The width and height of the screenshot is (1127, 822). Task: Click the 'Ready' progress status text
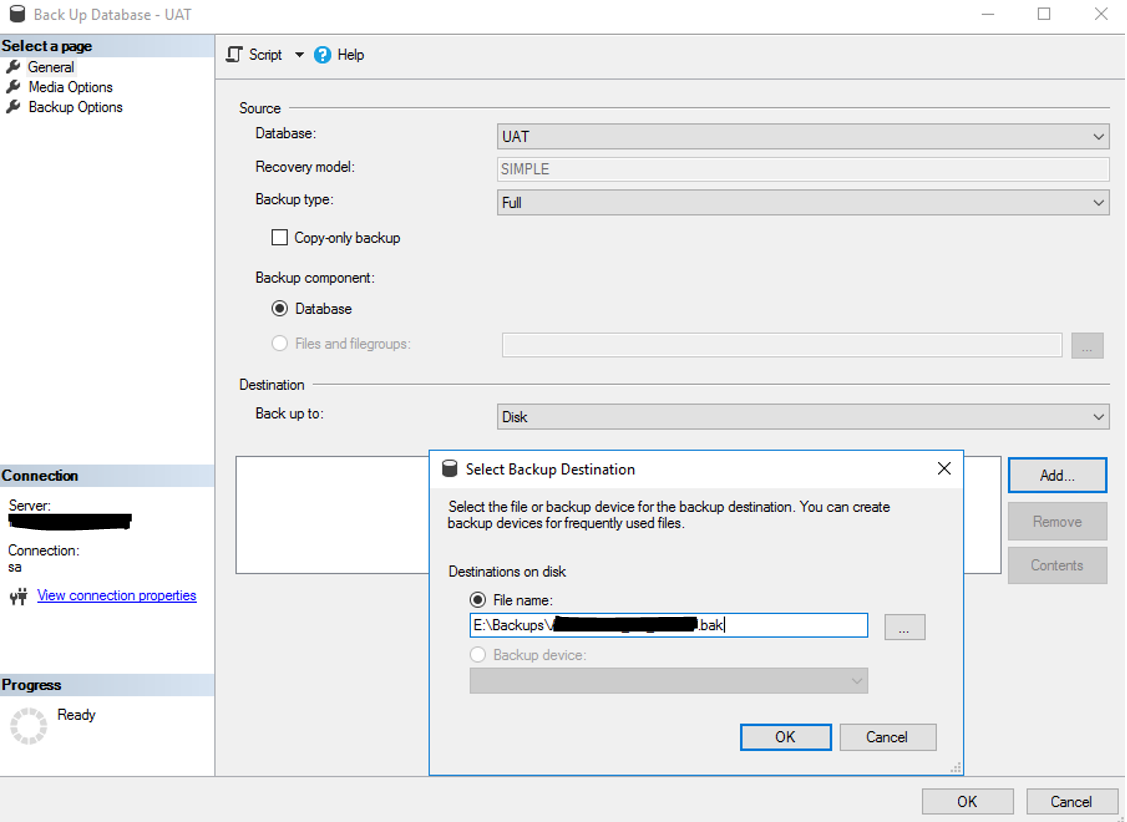tap(76, 715)
